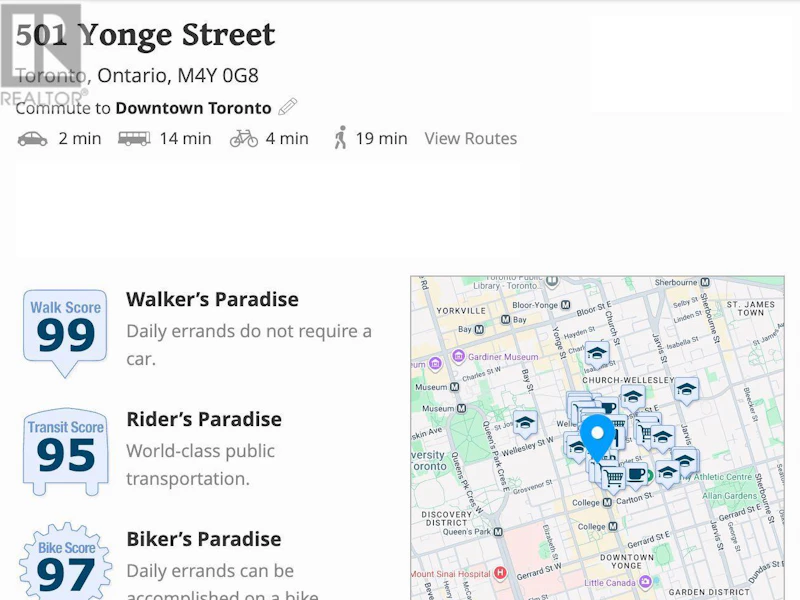Screen dimensions: 800x600
Task: Click the 14 min transit time
Action: 185,138
